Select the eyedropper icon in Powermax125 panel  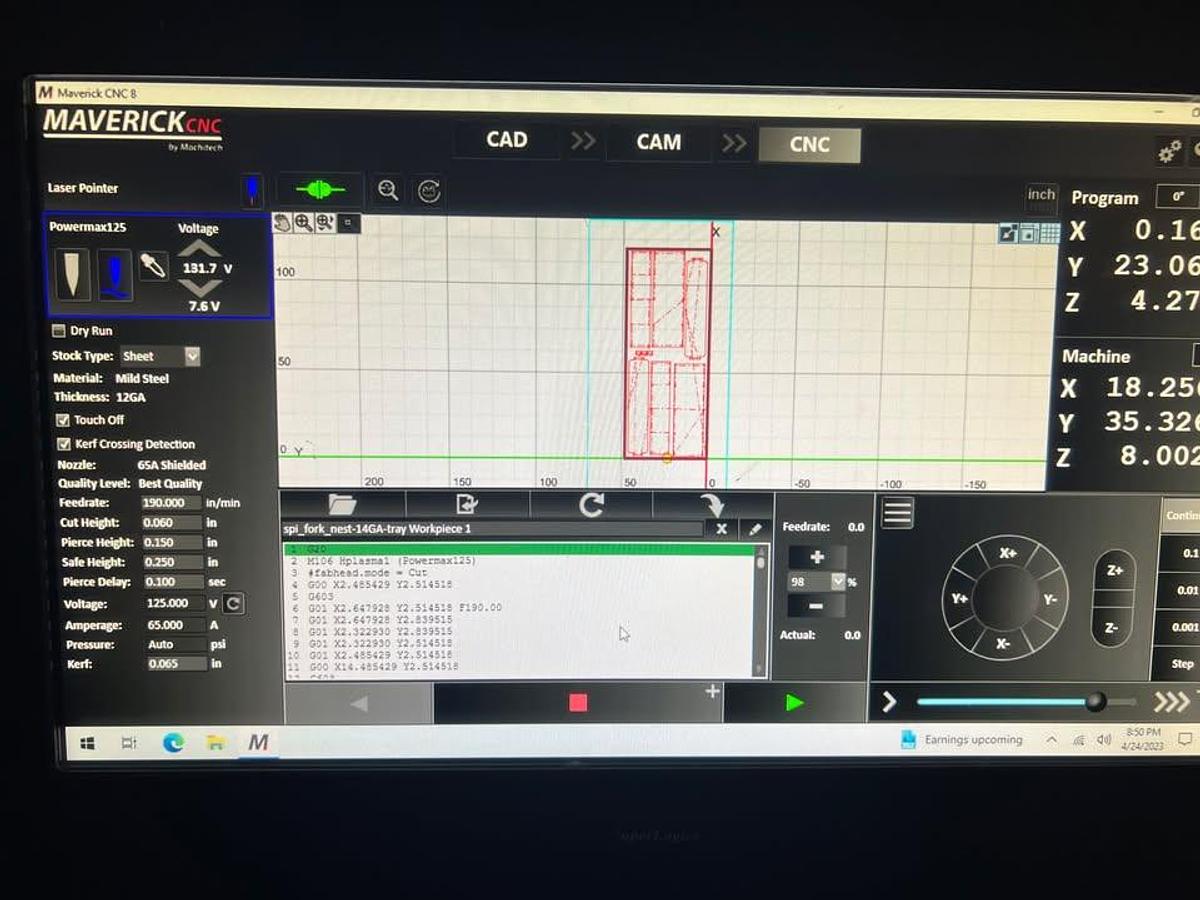tap(153, 267)
